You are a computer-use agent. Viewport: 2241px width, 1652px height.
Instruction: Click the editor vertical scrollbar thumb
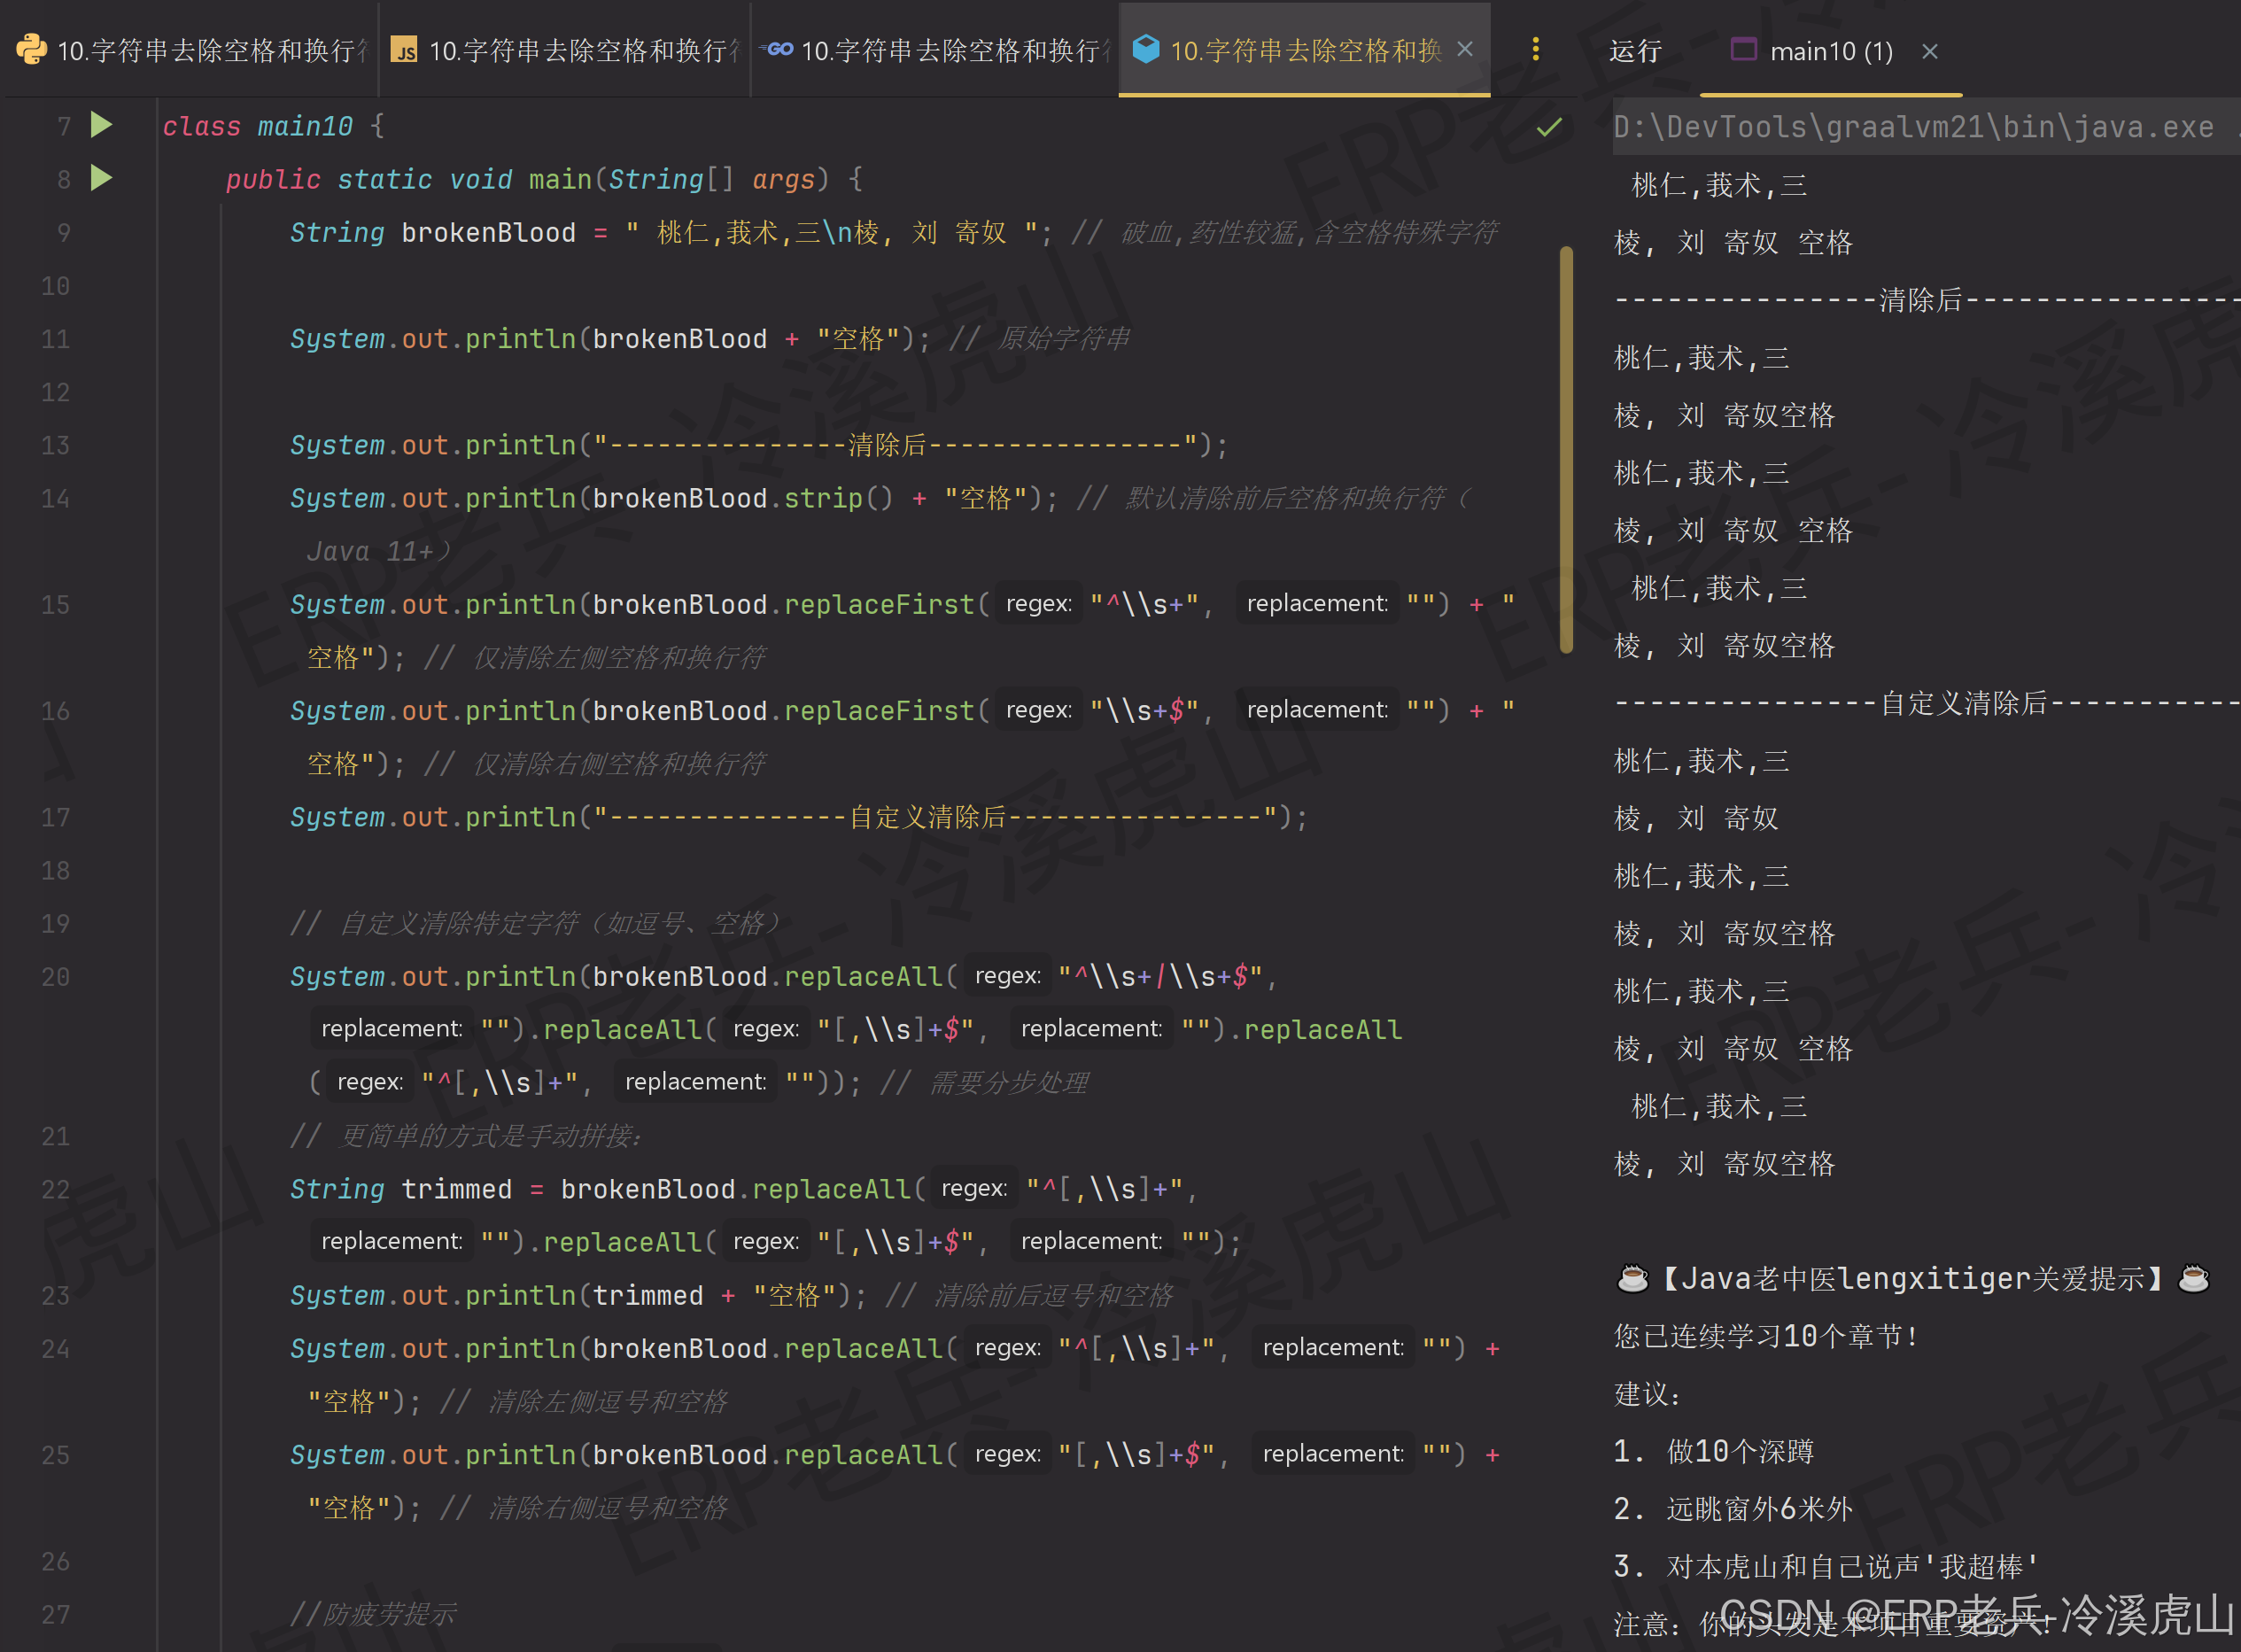(x=1566, y=450)
